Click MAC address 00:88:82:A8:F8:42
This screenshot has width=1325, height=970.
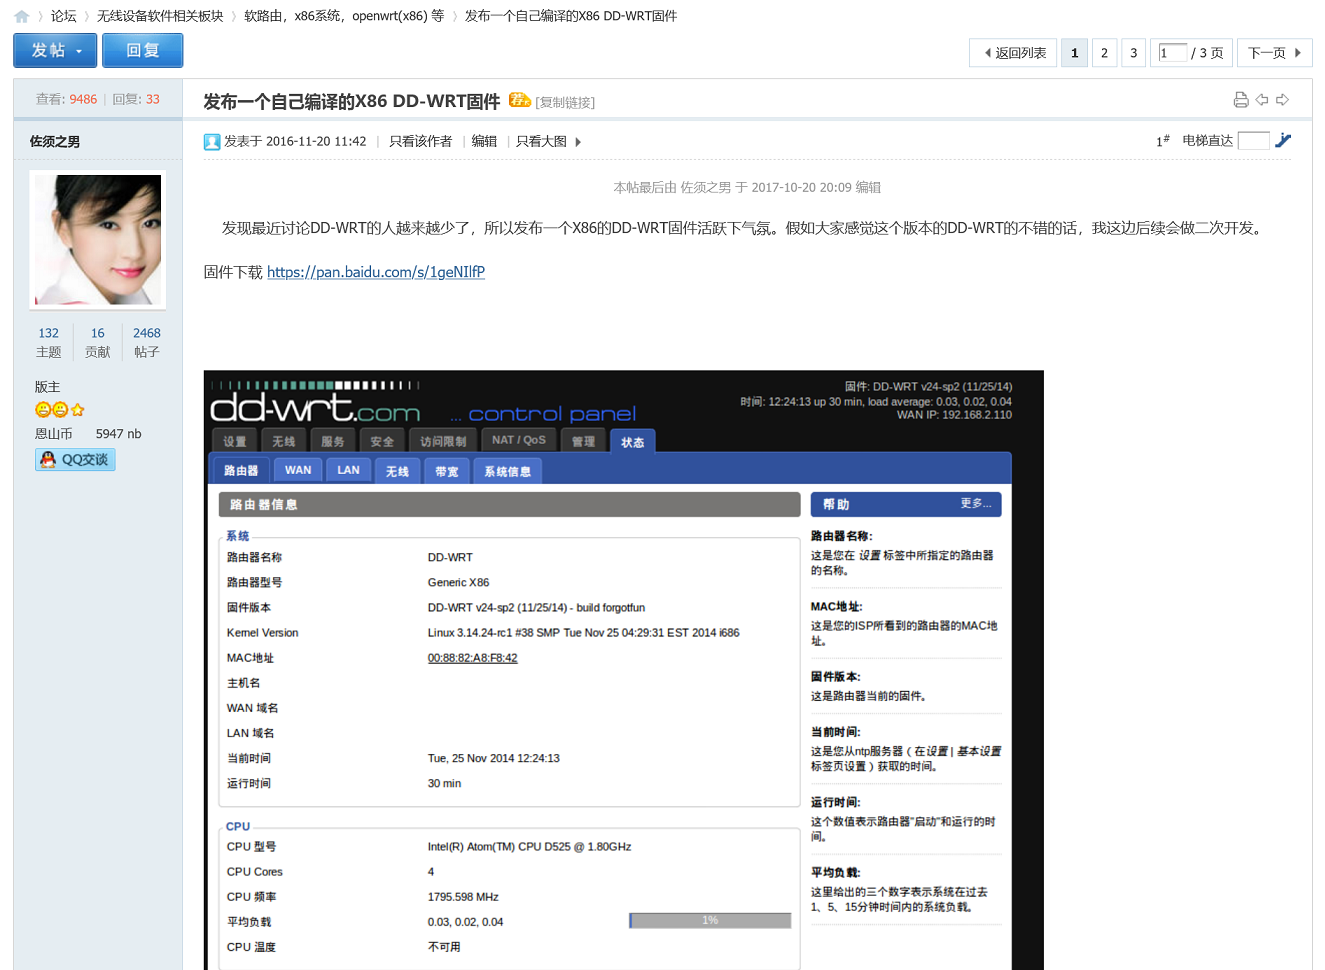(x=472, y=658)
